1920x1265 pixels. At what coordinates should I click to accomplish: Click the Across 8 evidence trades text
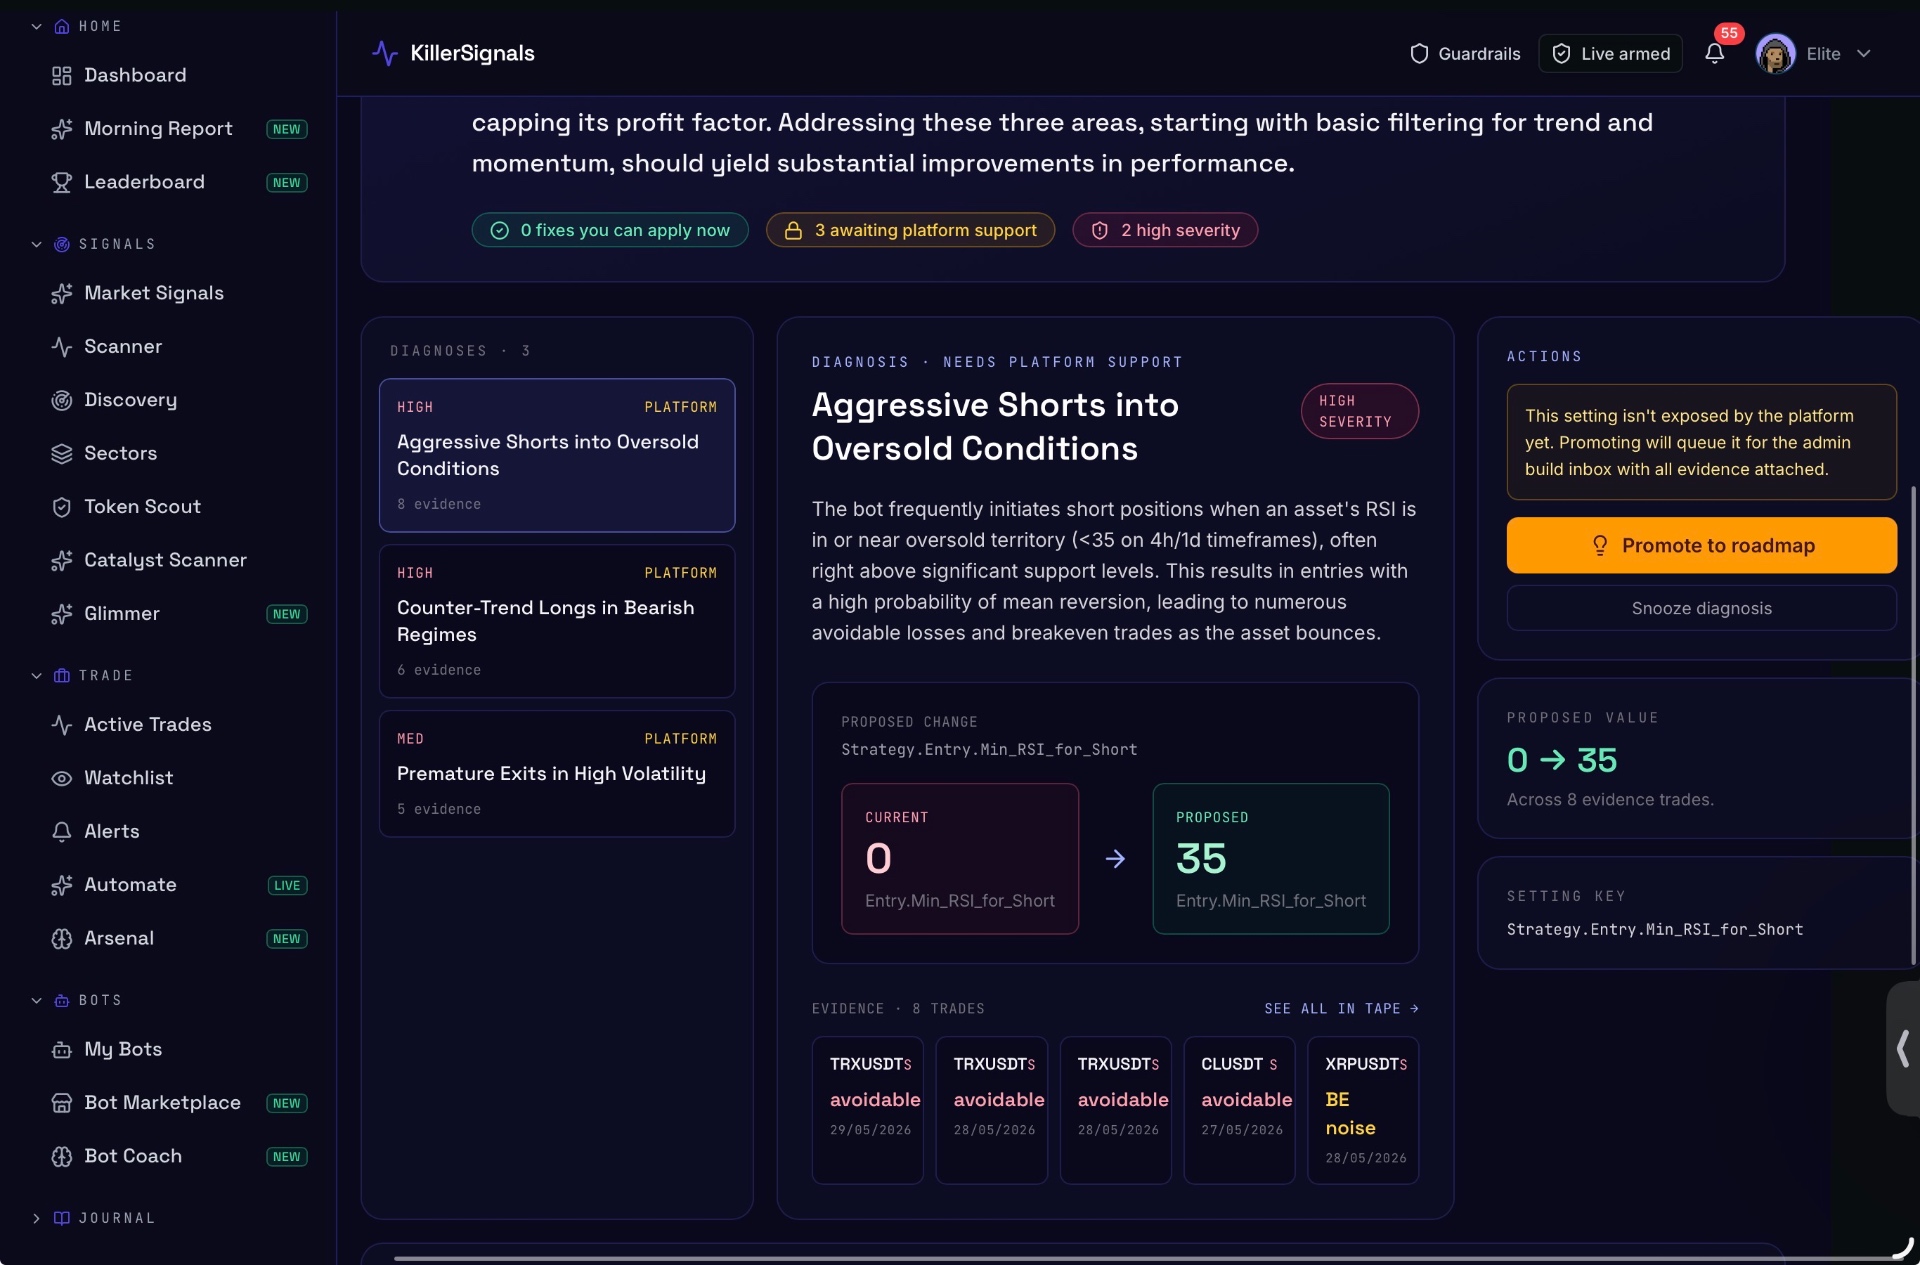1610,800
